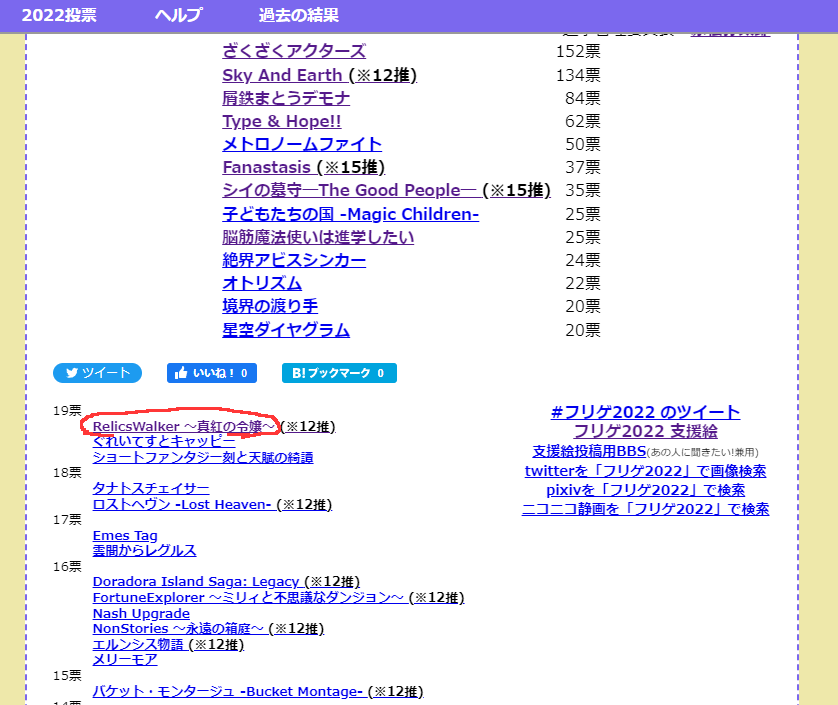Viewport: 838px width, 705px height.
Task: Open the 2022投票 menu item
Action: tap(60, 15)
